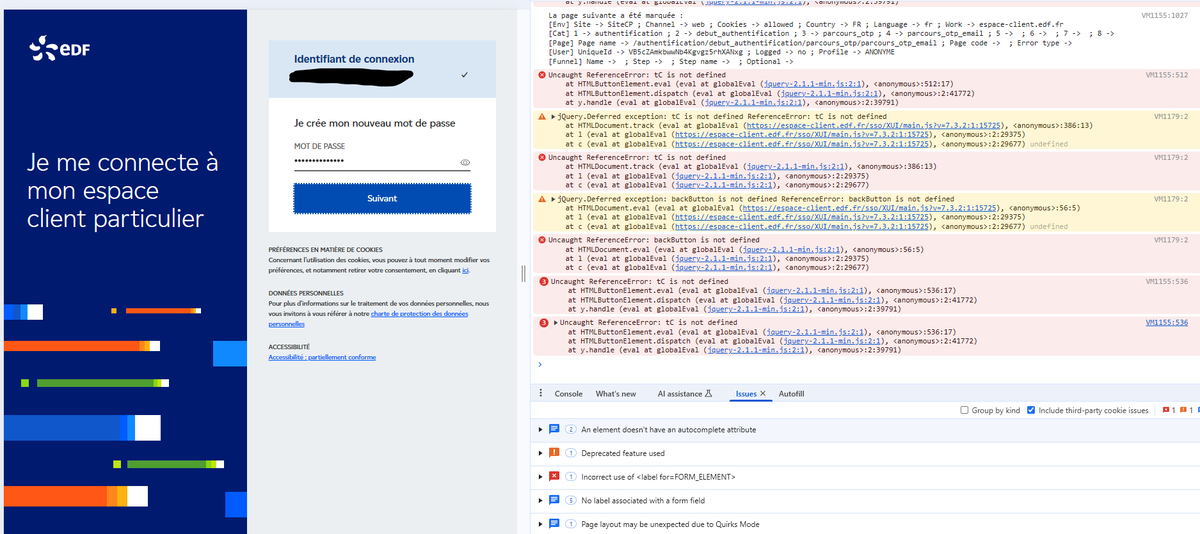Switch to the Console drawer tab
1200x534 pixels.
(x=568, y=394)
